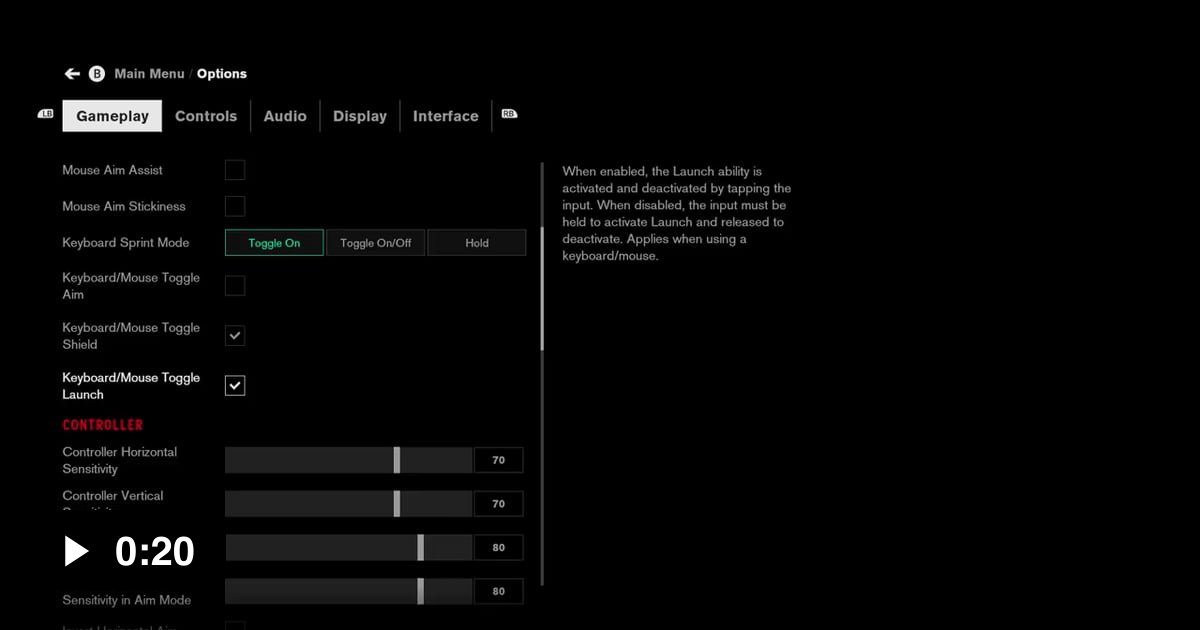Open the Interface tab
The width and height of the screenshot is (1200, 630).
[445, 116]
